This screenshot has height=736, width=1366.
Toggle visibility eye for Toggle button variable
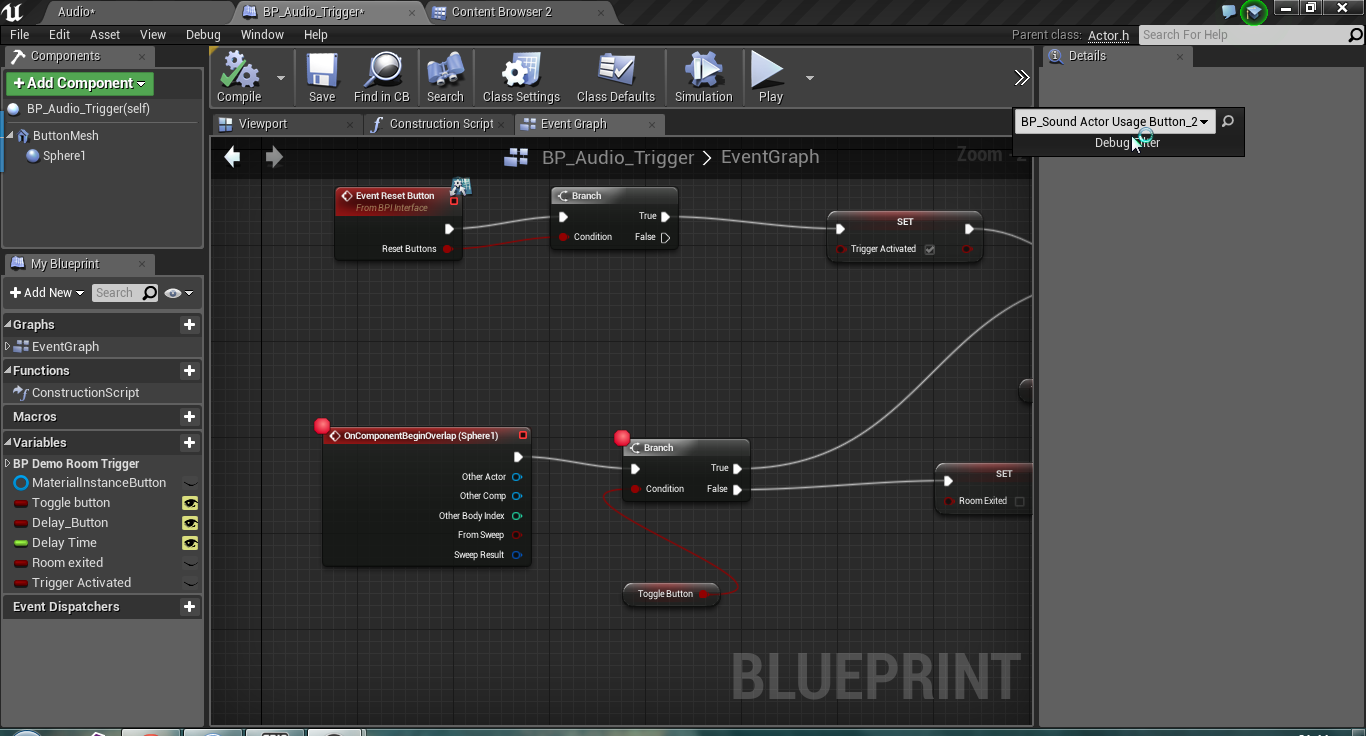click(x=190, y=503)
